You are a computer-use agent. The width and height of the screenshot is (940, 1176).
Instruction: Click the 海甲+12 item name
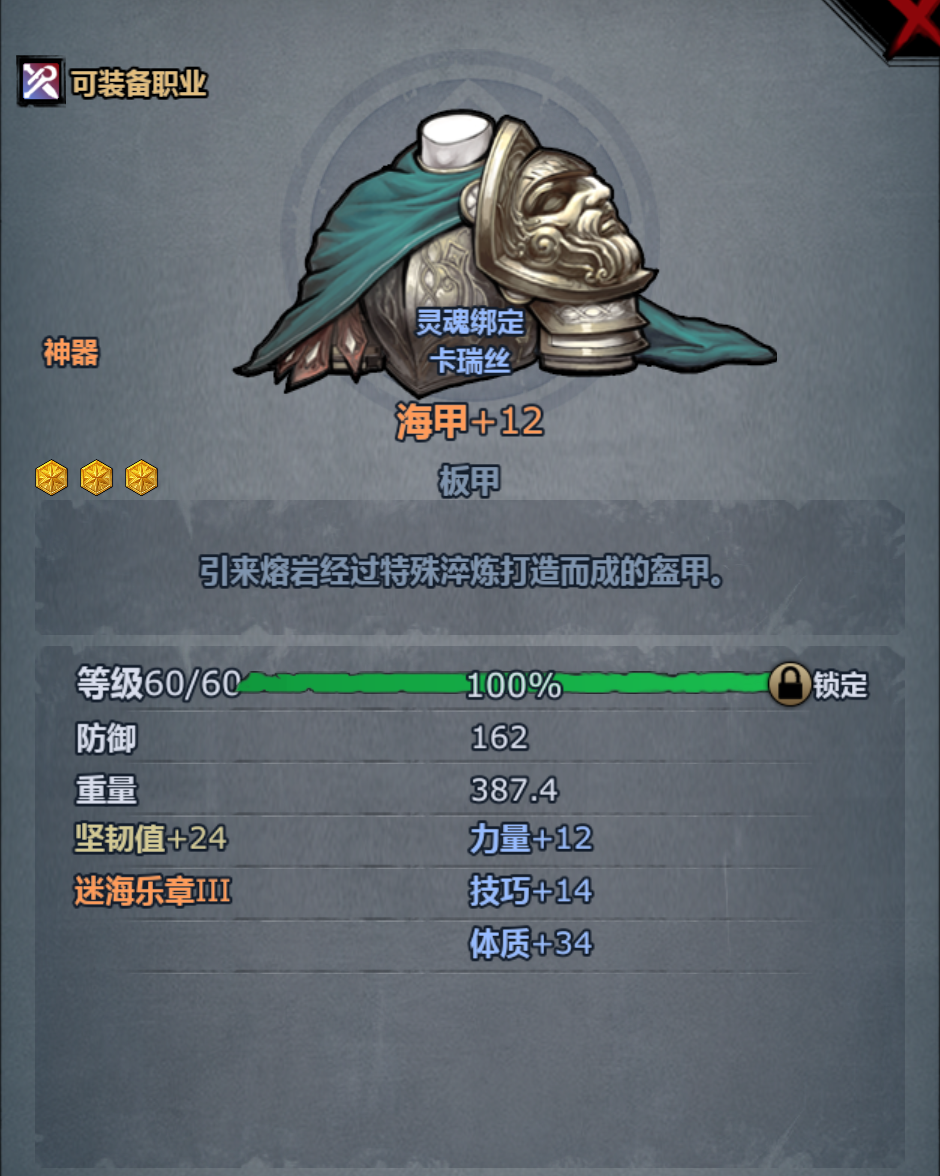coord(470,422)
